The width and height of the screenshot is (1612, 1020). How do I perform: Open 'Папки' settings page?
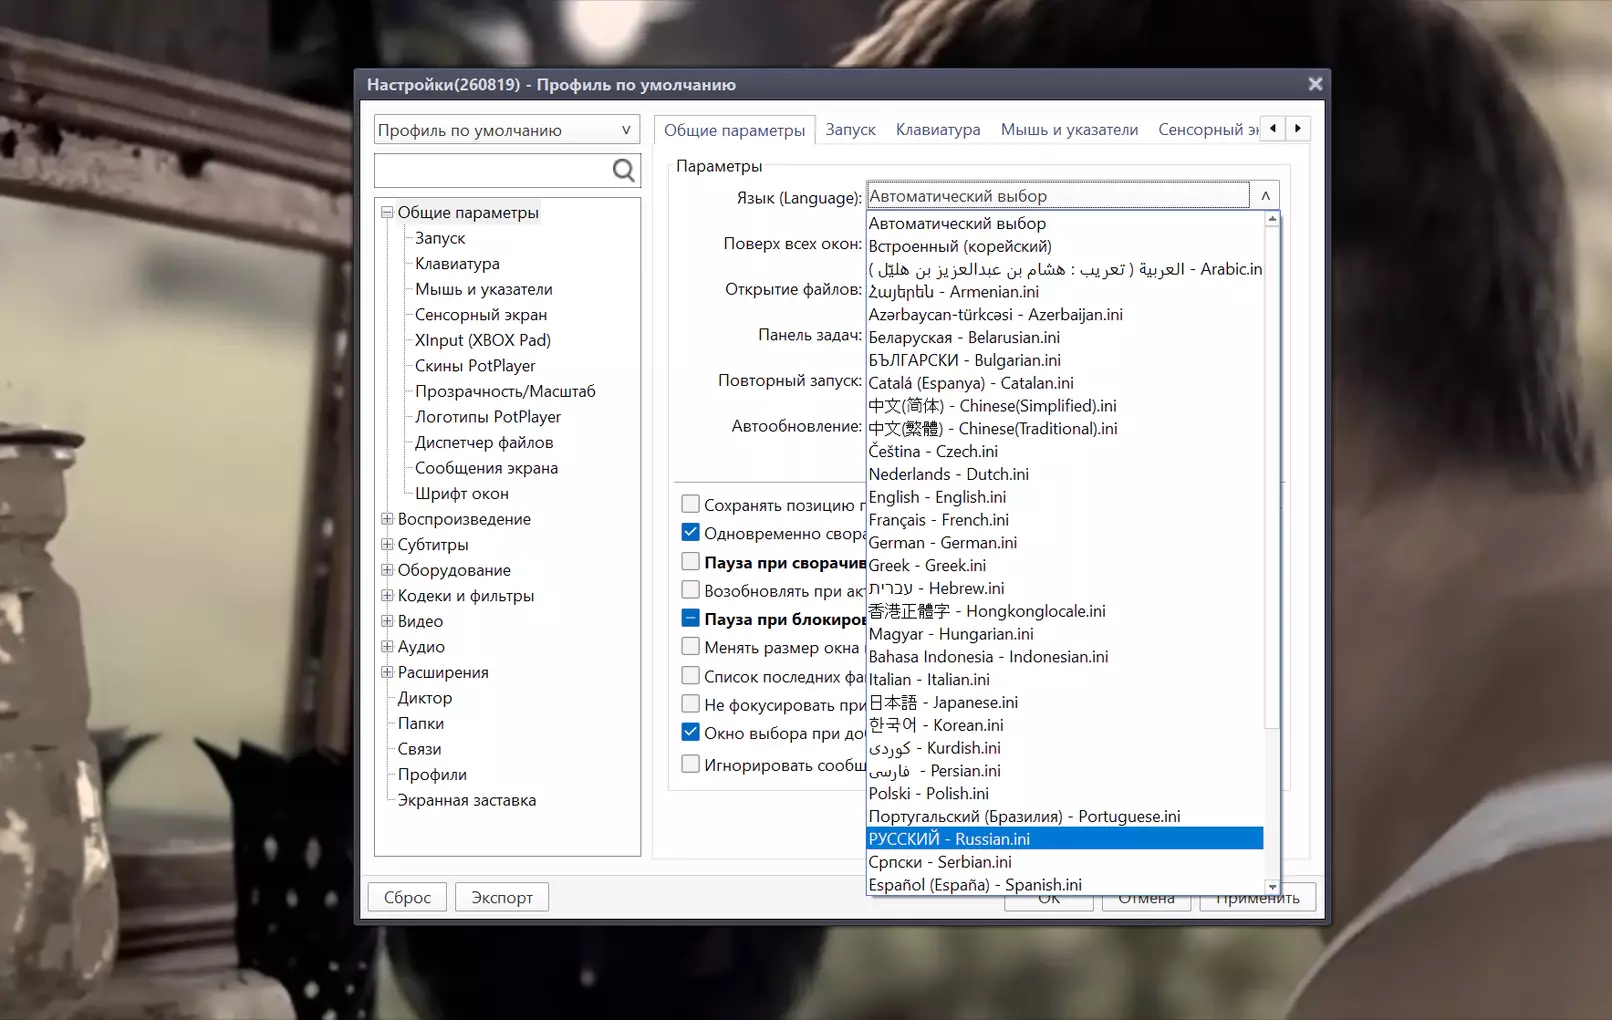click(421, 723)
